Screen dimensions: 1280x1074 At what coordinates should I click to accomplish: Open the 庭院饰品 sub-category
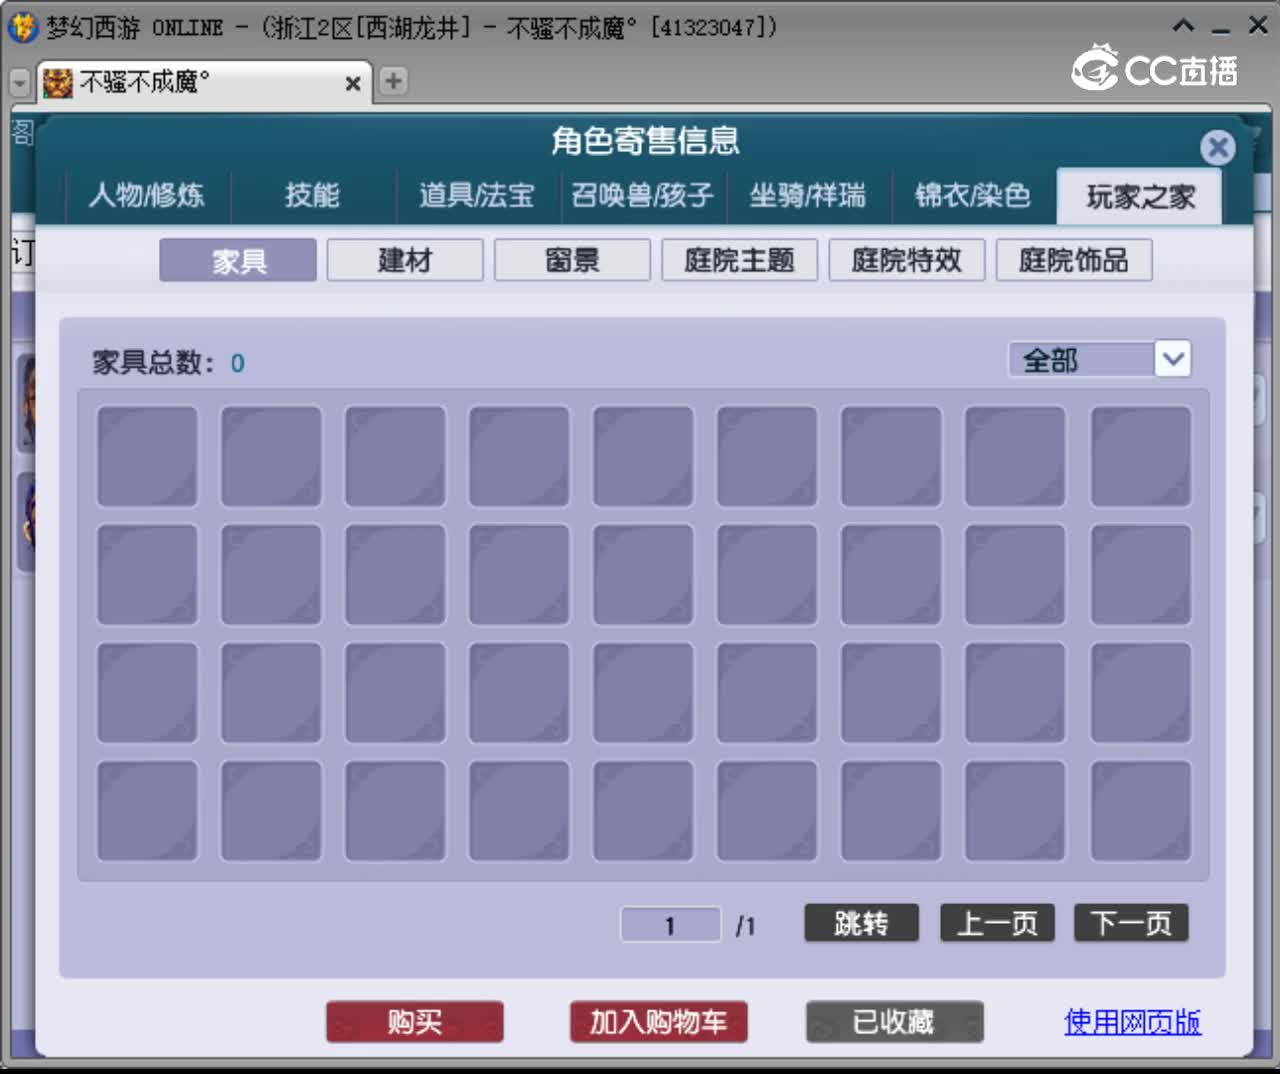click(1073, 260)
